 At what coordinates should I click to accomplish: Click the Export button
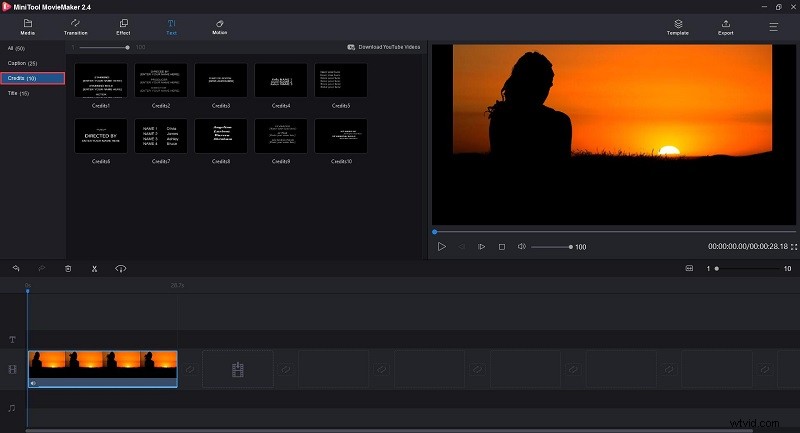pos(726,27)
